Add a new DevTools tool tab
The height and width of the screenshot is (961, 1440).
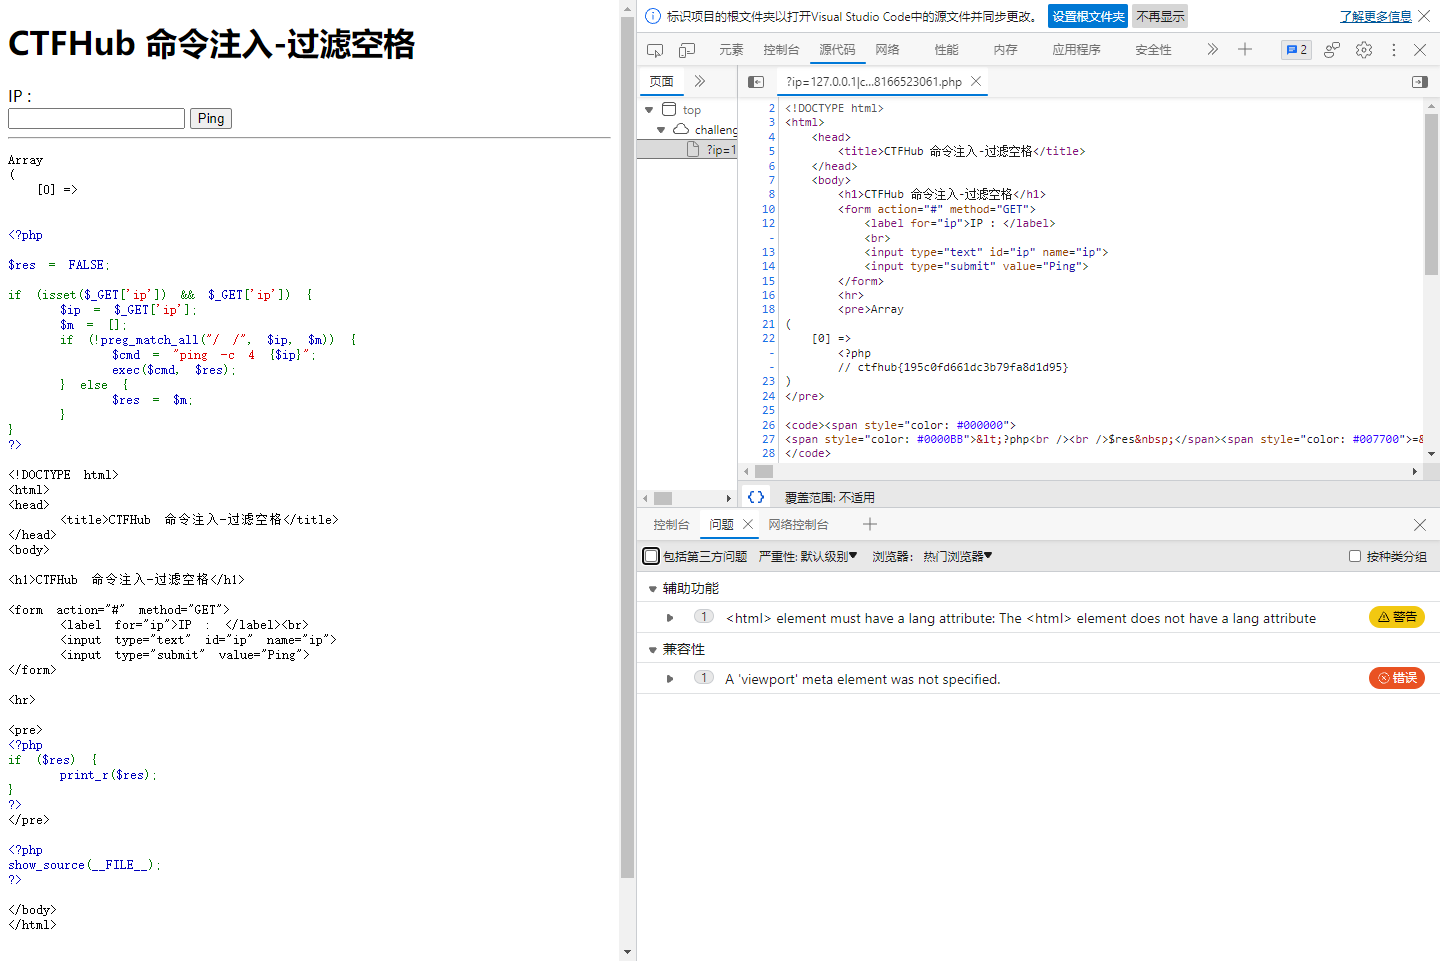coord(1245,49)
